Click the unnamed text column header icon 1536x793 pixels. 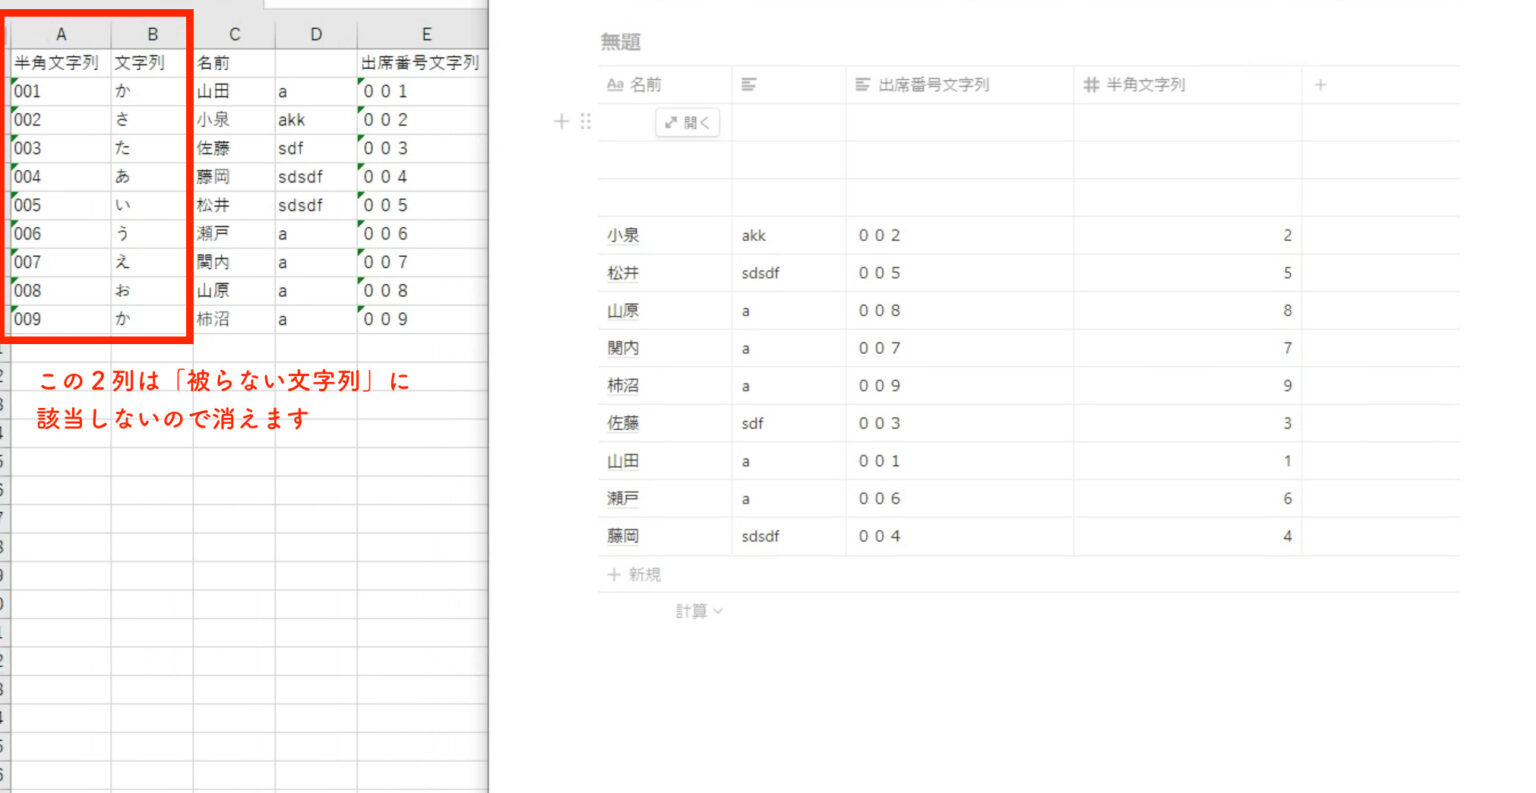point(749,85)
